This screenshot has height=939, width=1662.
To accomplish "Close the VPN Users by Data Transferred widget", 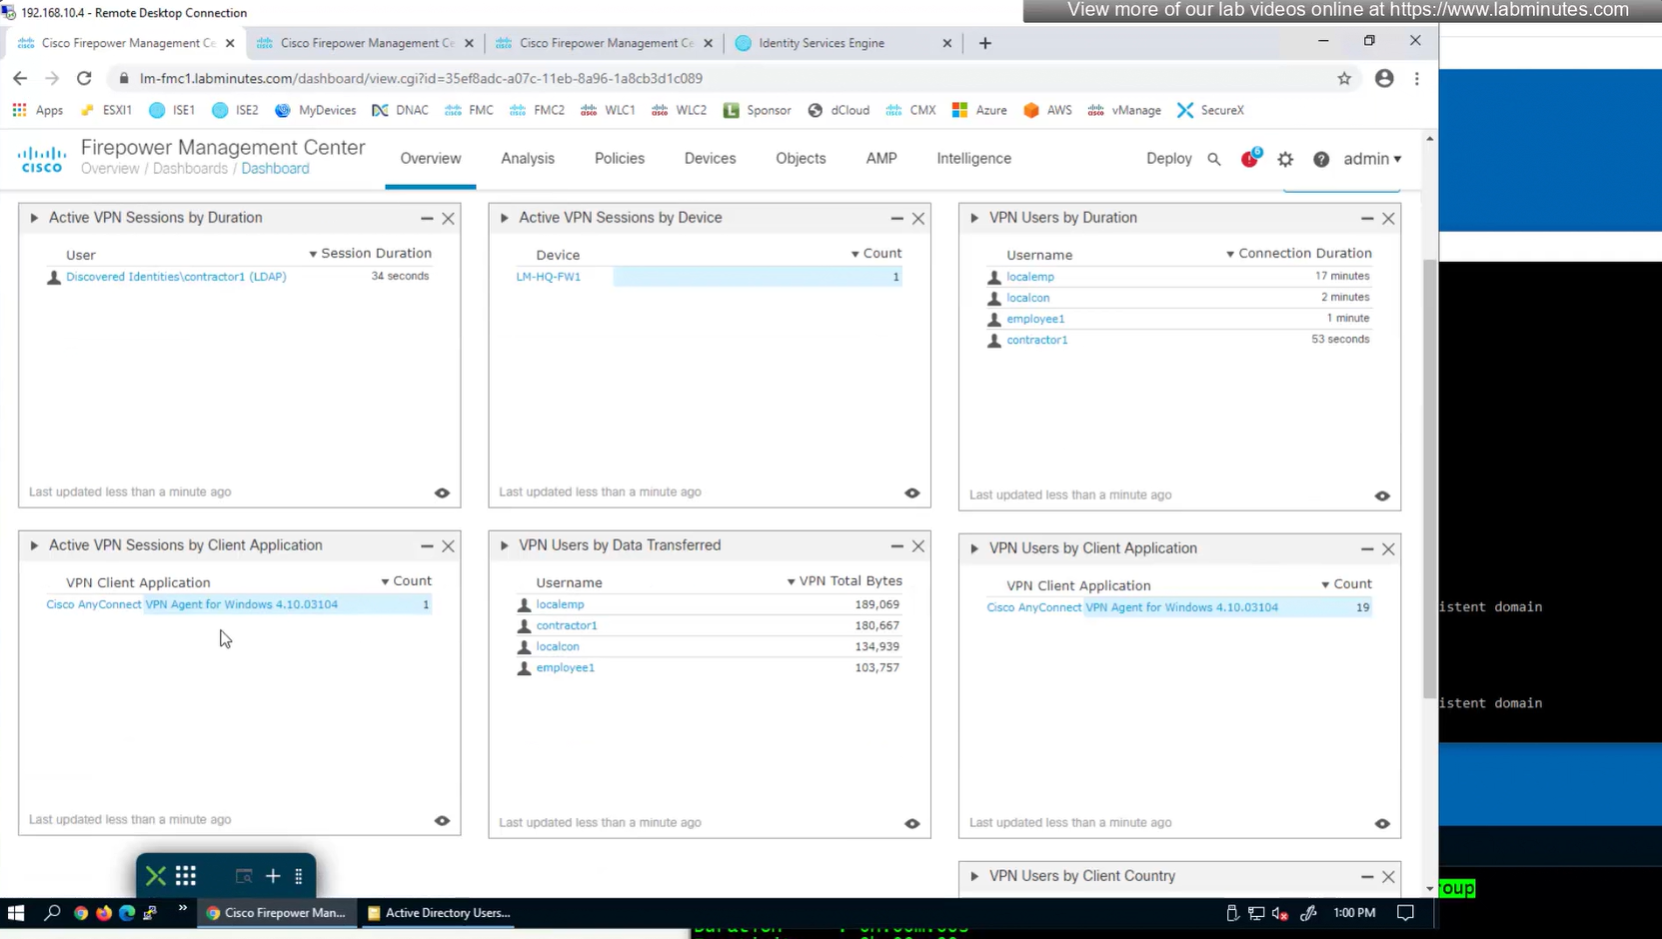I will tap(918, 546).
